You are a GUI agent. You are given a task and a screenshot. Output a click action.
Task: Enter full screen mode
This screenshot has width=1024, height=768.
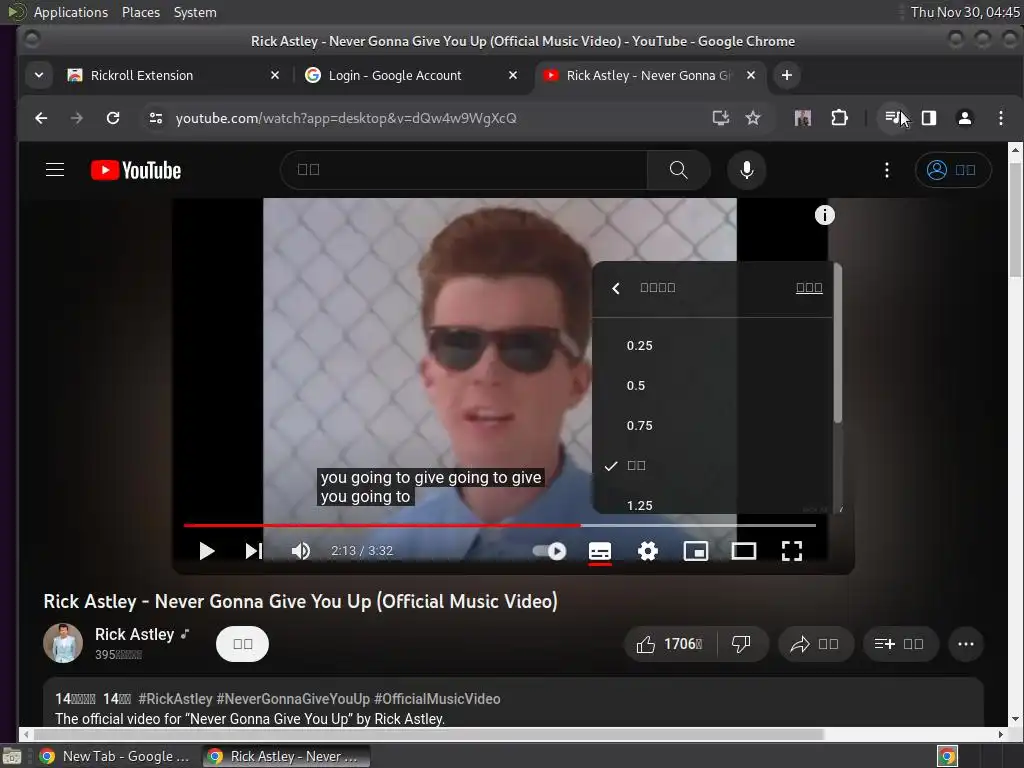click(792, 551)
